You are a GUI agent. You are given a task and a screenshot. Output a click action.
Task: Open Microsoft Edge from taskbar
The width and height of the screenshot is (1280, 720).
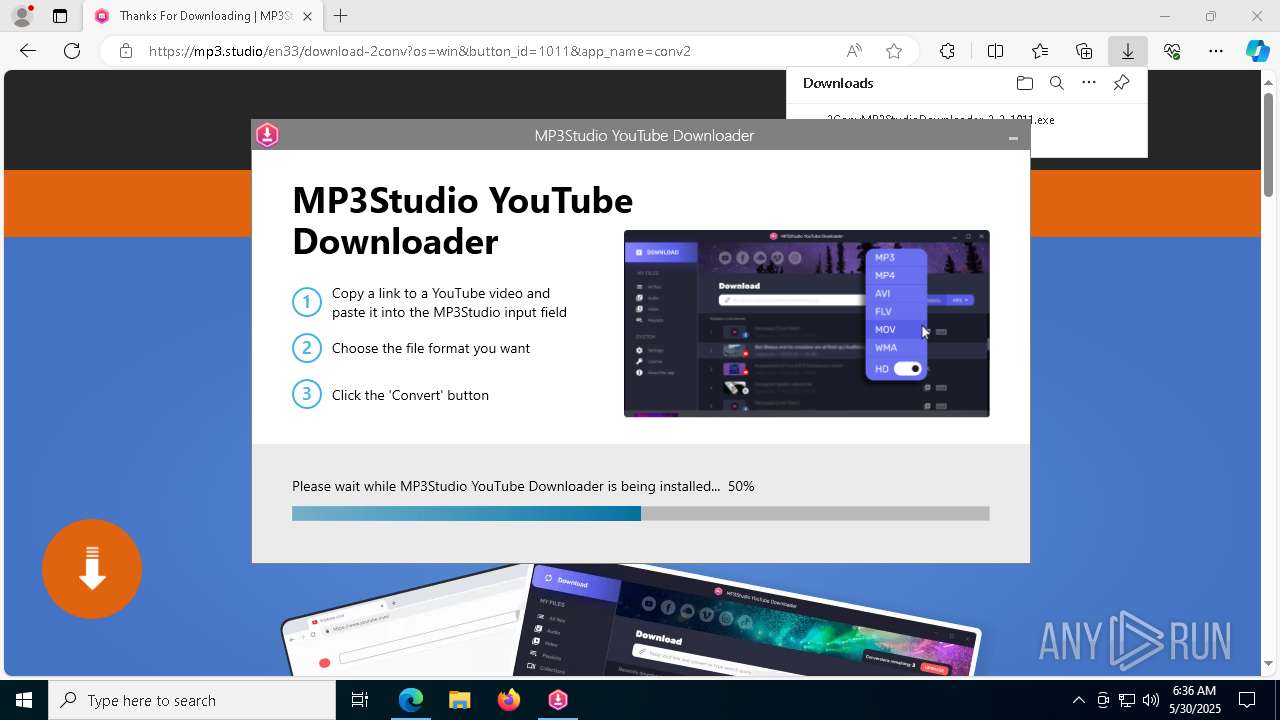coord(411,700)
